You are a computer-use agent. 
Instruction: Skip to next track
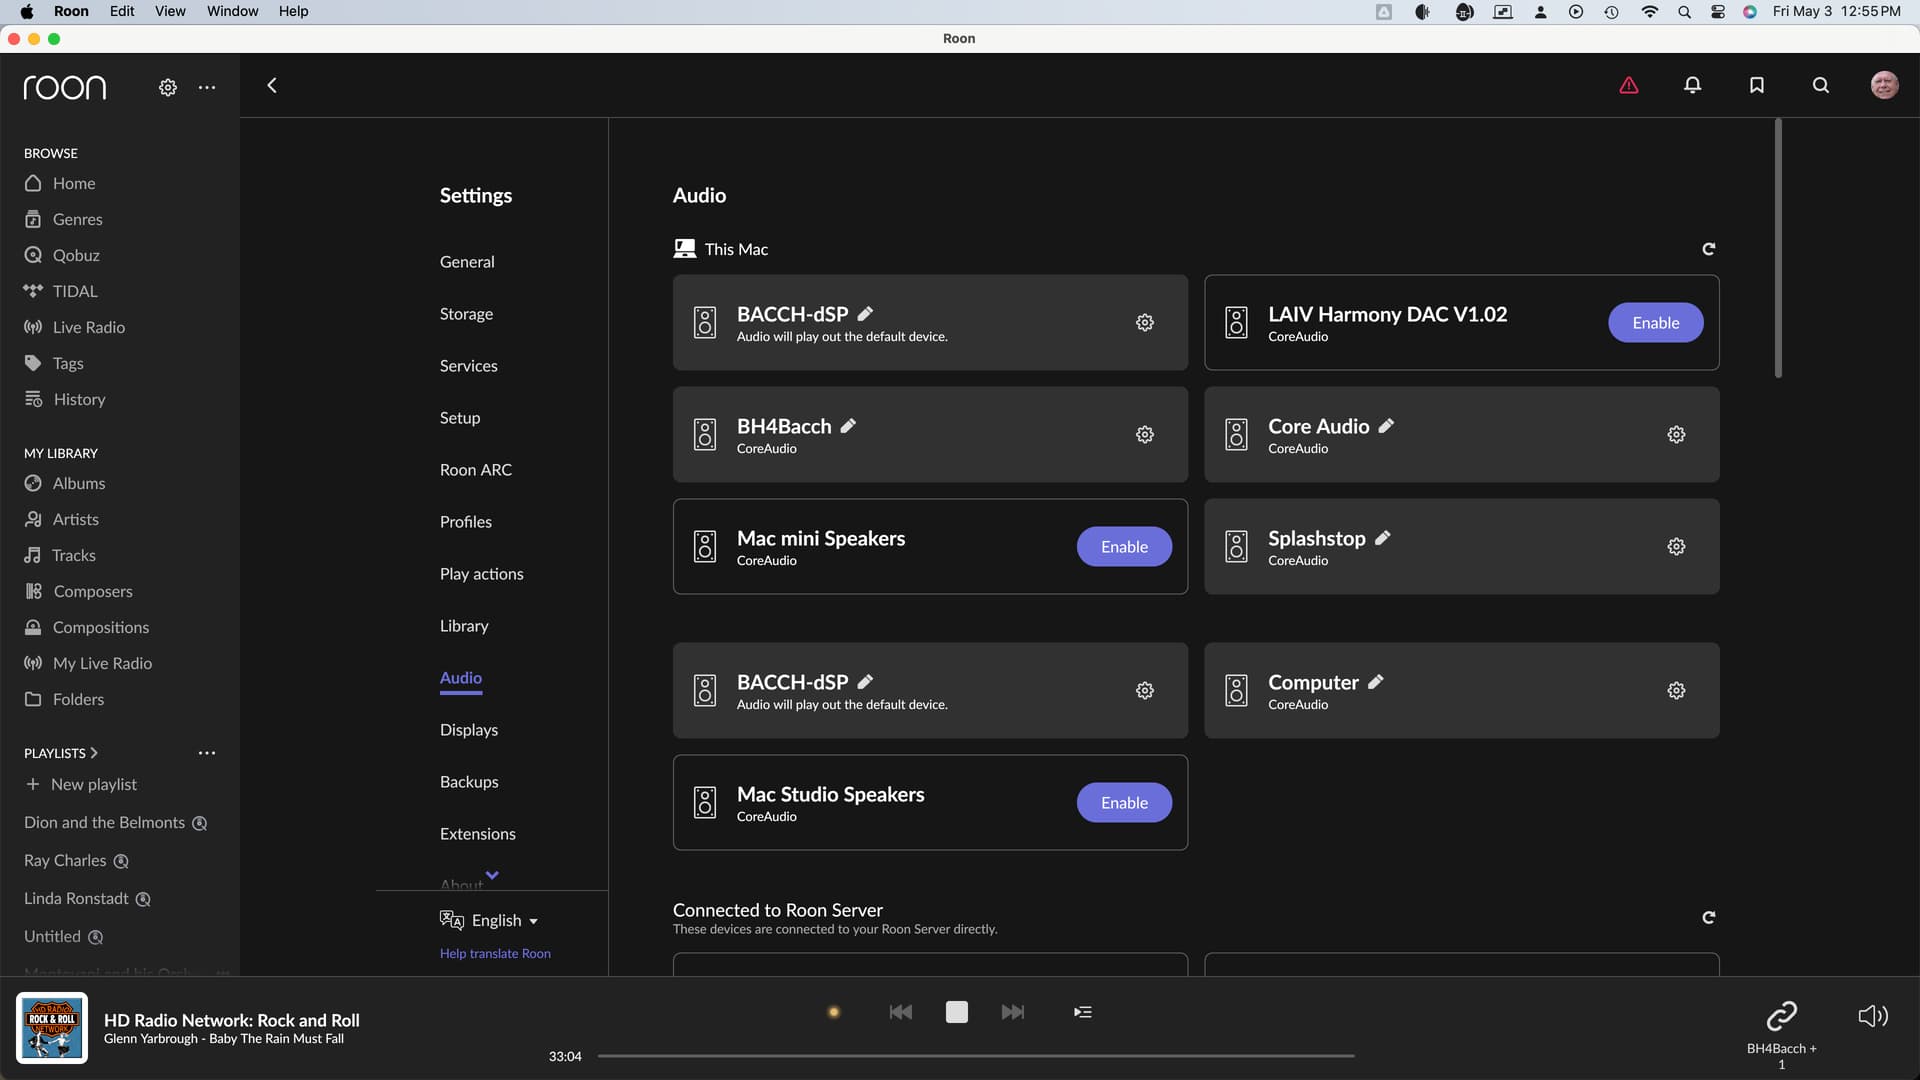click(x=1013, y=1012)
